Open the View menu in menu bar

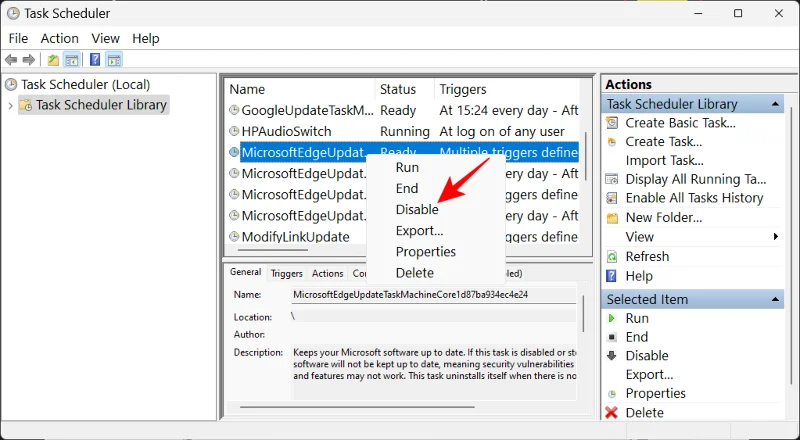pyautogui.click(x=106, y=38)
